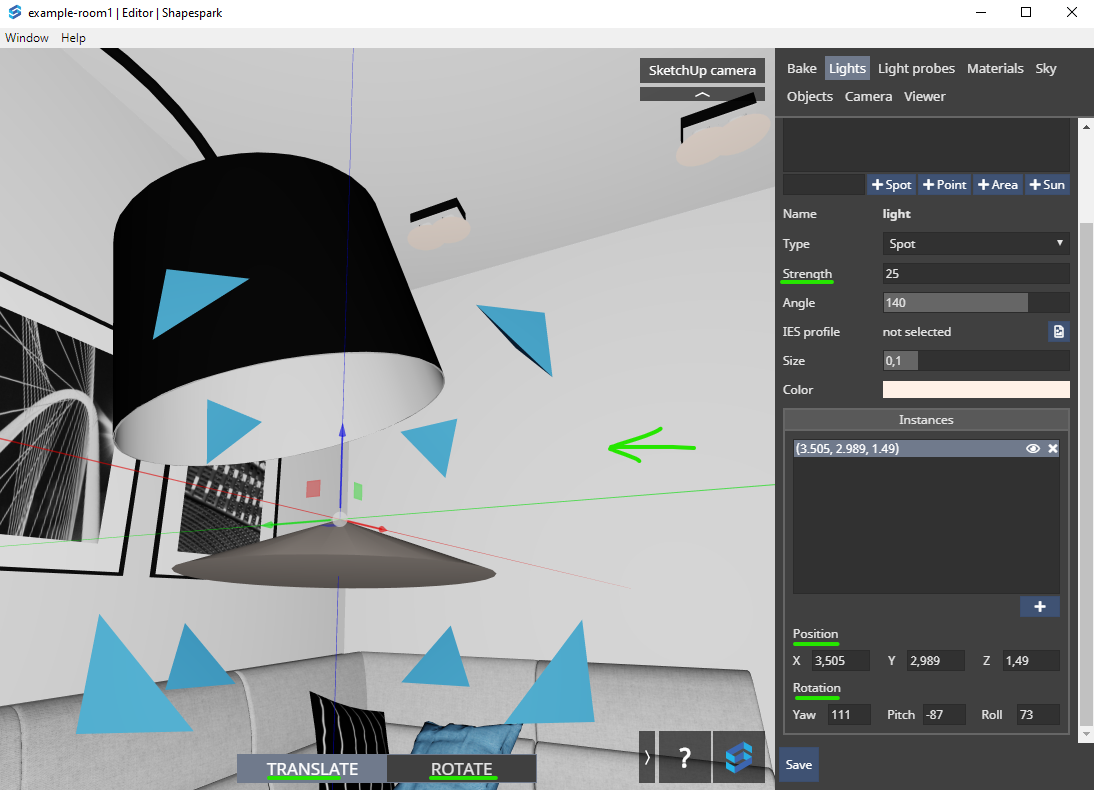Image resolution: width=1094 pixels, height=790 pixels.
Task: Expand the side panel arrow near help icon
Action: tap(645, 757)
